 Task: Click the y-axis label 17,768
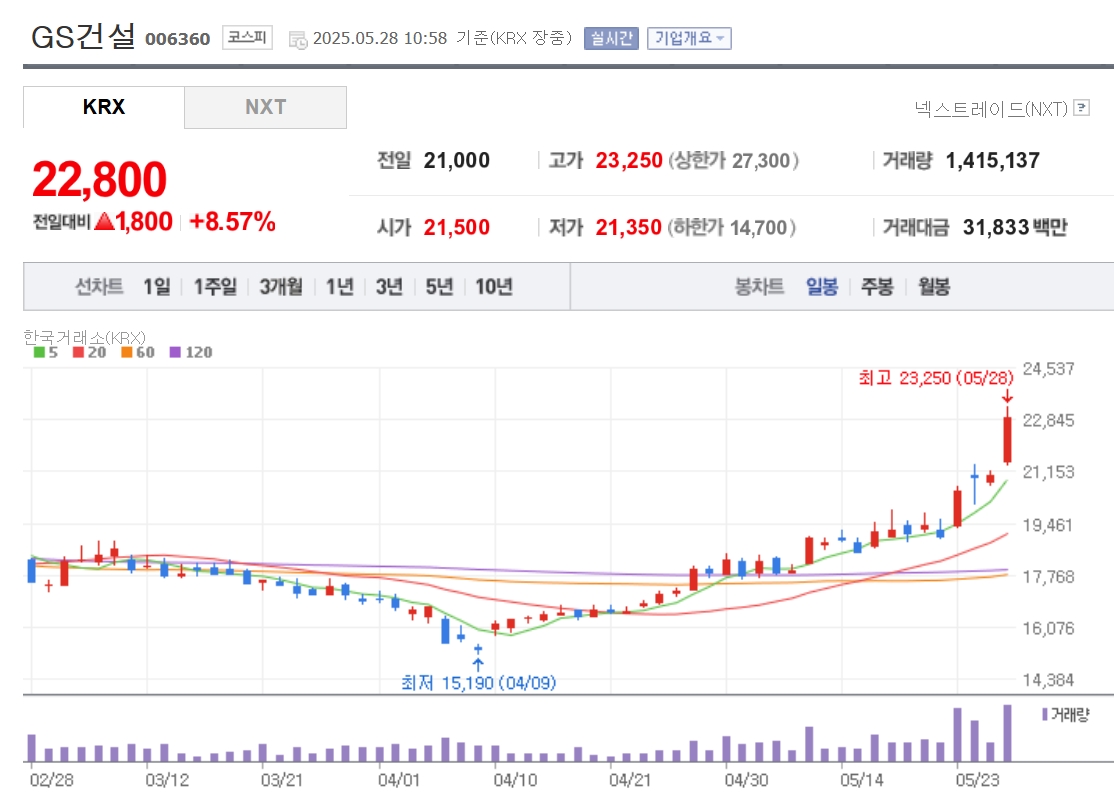point(1049,577)
